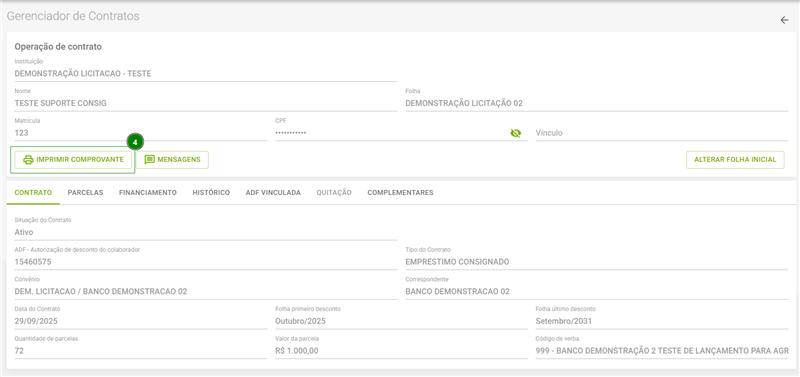The width and height of the screenshot is (800, 377).
Task: Select the Matrícula field 123
Action: [140, 133]
